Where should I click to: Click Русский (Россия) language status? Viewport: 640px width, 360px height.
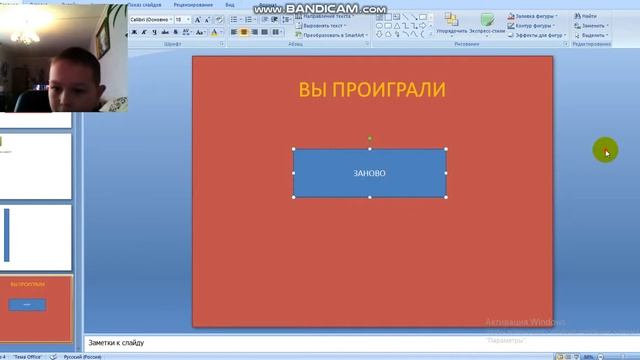(x=82, y=357)
